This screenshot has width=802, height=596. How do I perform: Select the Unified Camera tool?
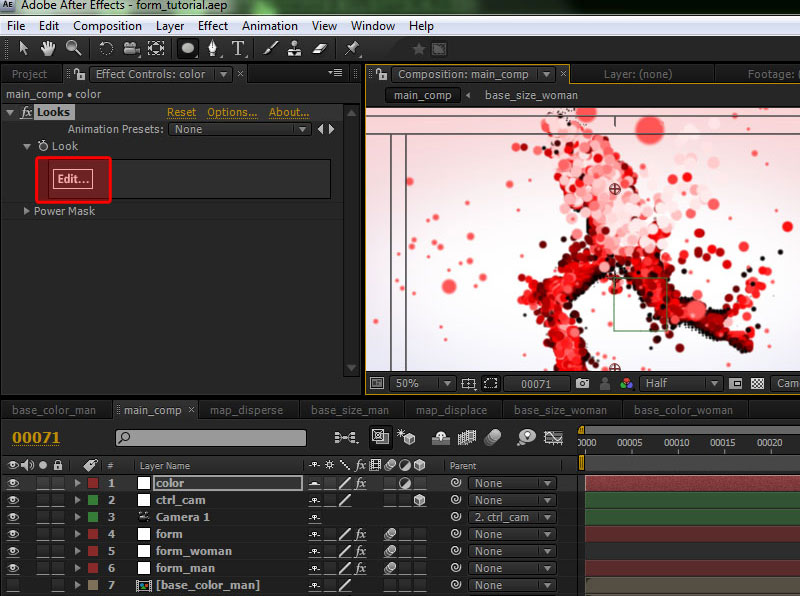(x=131, y=49)
